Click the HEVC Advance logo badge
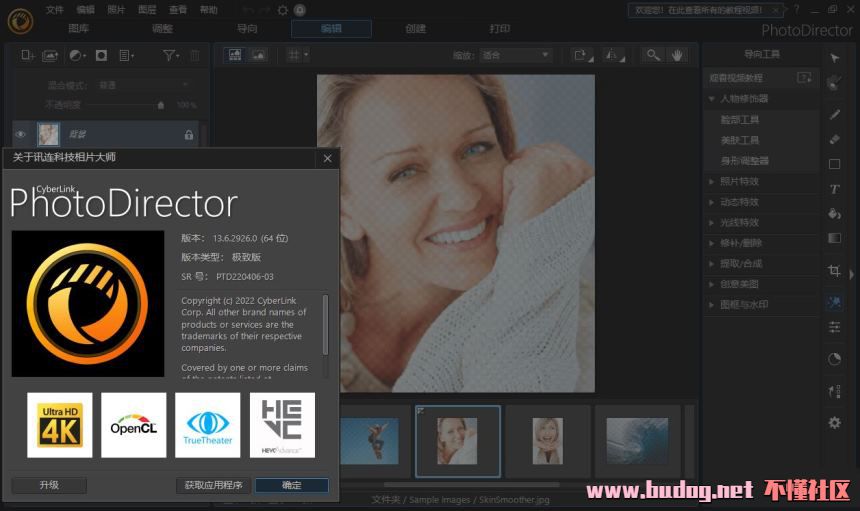The image size is (860, 511). 282,425
